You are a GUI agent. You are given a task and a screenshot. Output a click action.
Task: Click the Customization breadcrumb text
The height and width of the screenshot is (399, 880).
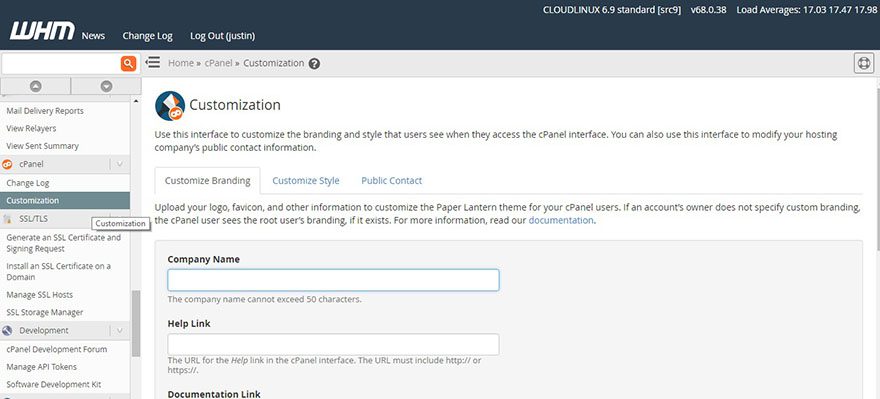[274, 63]
